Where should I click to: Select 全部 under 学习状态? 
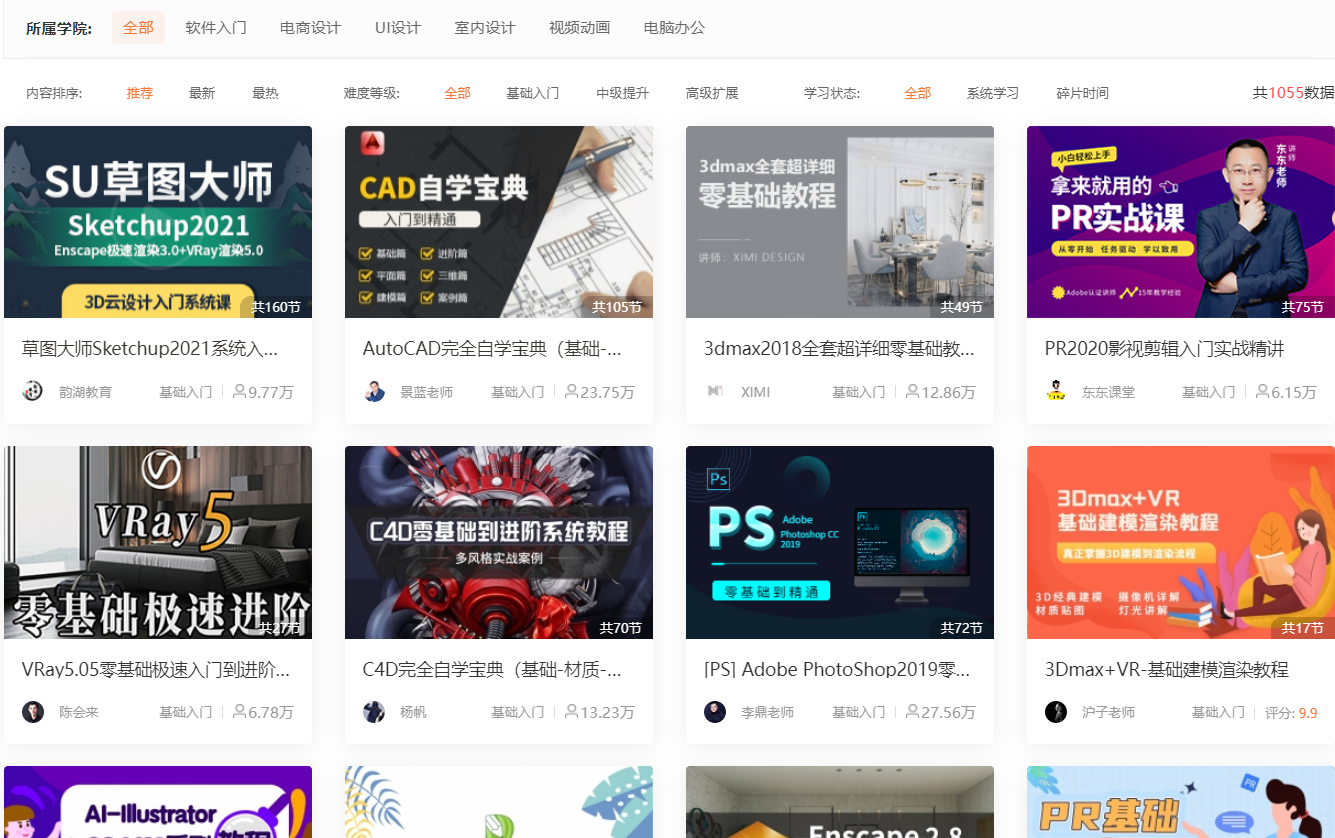coord(917,93)
